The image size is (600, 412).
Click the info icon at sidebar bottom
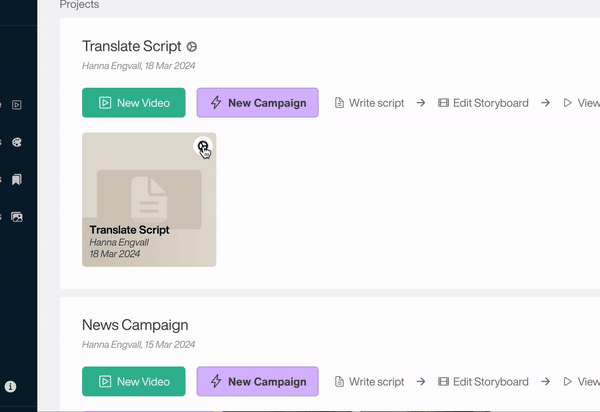coord(10,386)
